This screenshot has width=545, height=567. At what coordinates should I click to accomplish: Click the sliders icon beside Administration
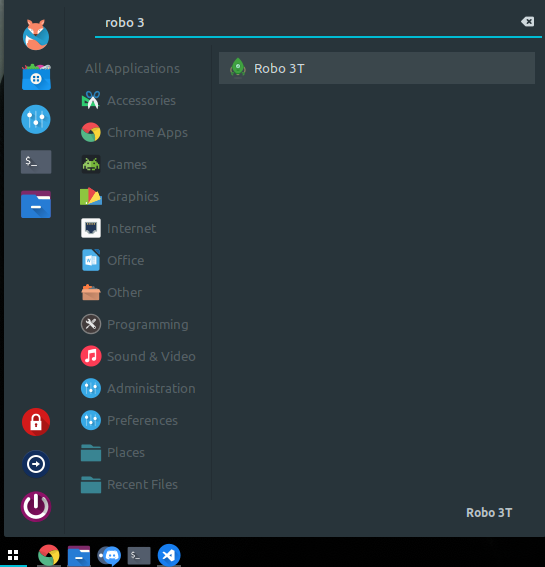tap(91, 388)
